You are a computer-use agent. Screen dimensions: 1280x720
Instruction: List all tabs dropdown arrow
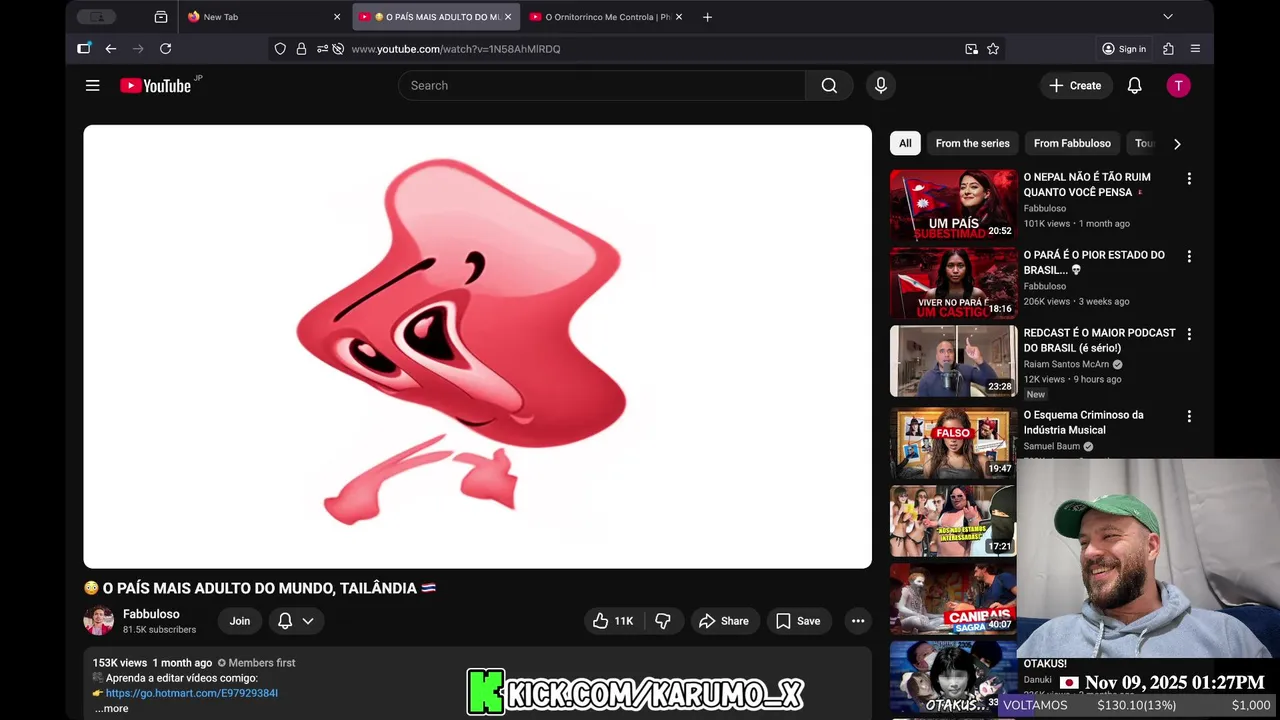(x=1167, y=17)
